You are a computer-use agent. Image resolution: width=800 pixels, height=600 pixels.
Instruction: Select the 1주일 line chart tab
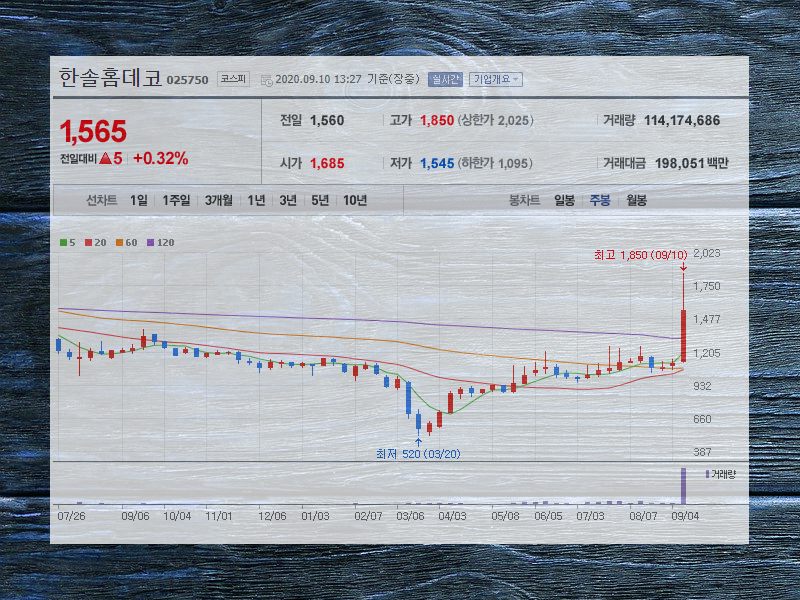(x=177, y=201)
